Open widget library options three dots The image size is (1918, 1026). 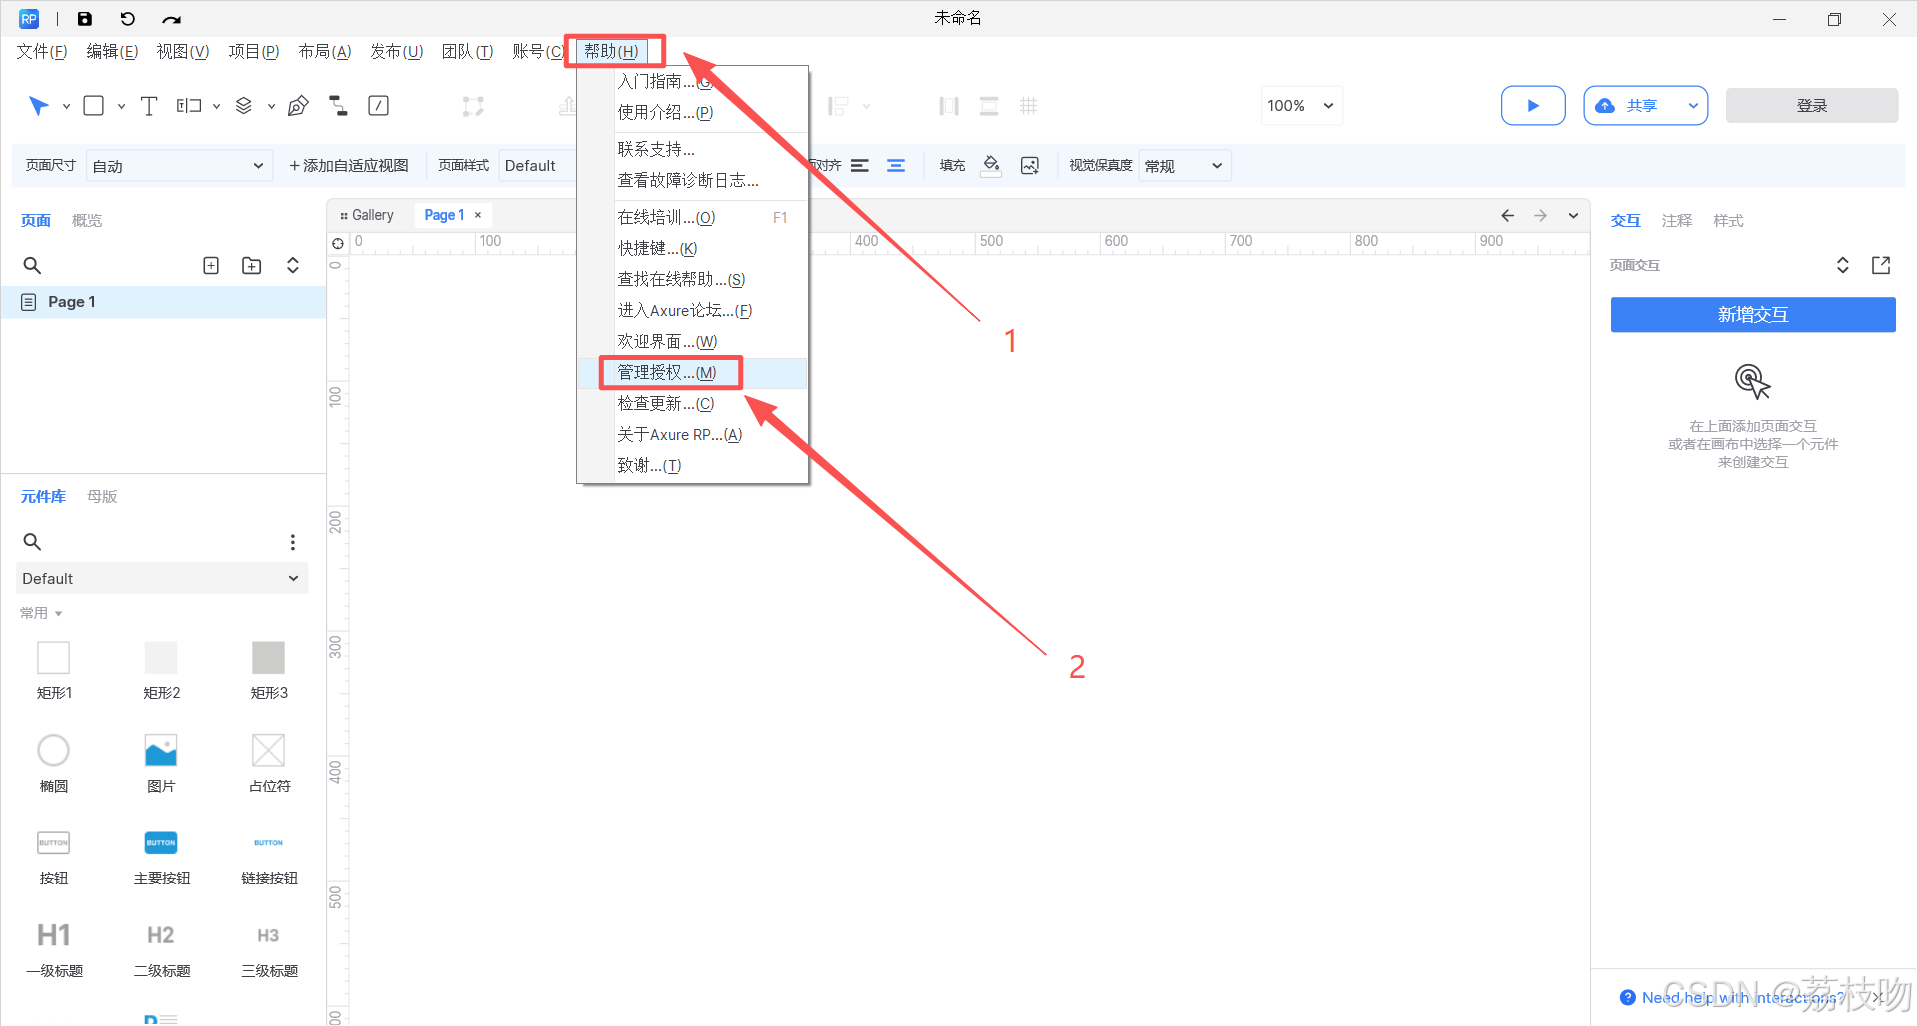(293, 542)
